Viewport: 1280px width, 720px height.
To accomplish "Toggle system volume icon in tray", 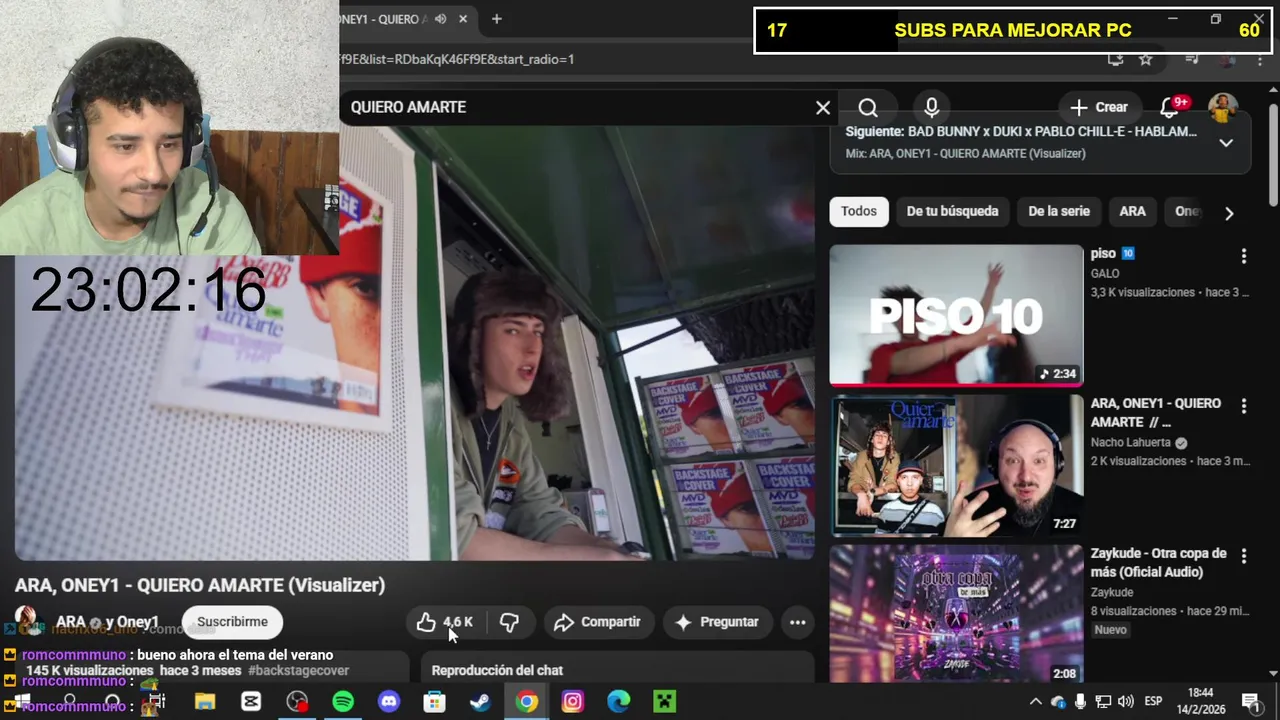I will coord(1126,702).
